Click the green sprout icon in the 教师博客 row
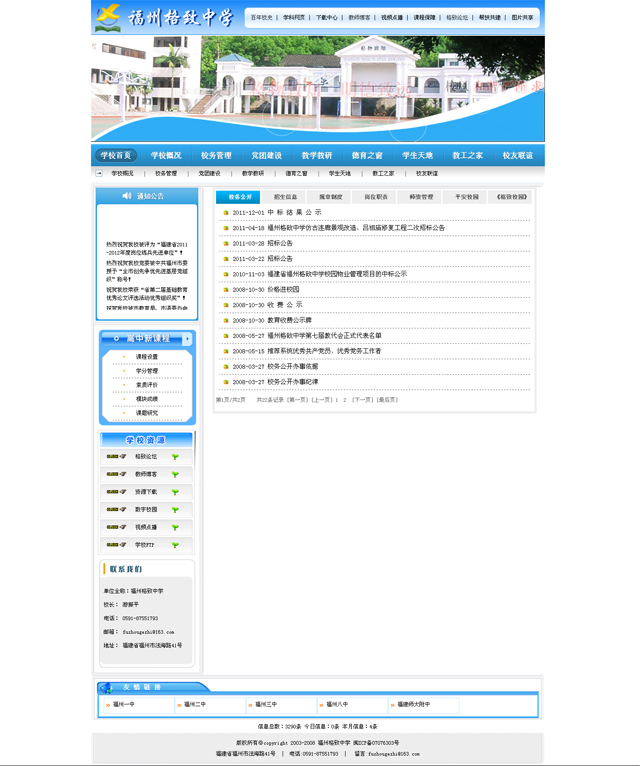 click(x=175, y=474)
